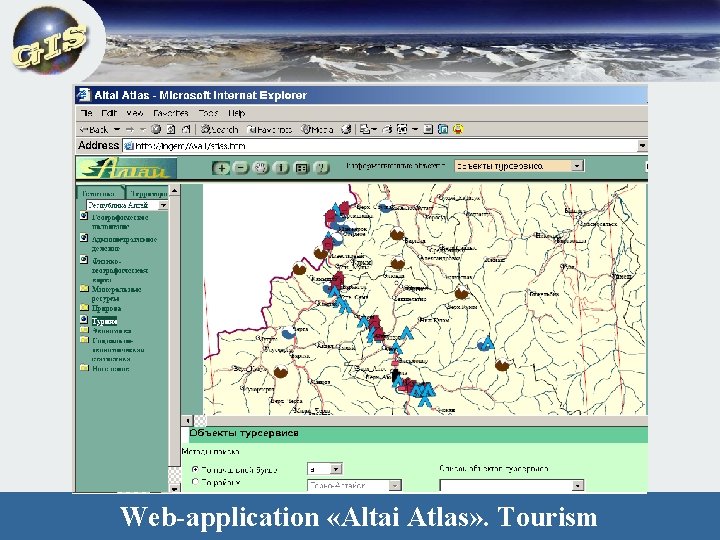Click the browser Back button
This screenshot has height=540, width=720.
(95, 129)
